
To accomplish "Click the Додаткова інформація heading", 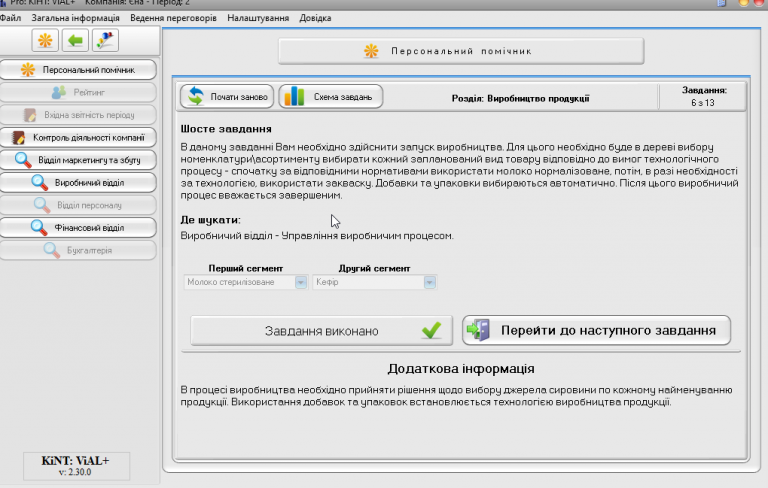I will pyautogui.click(x=461, y=368).
